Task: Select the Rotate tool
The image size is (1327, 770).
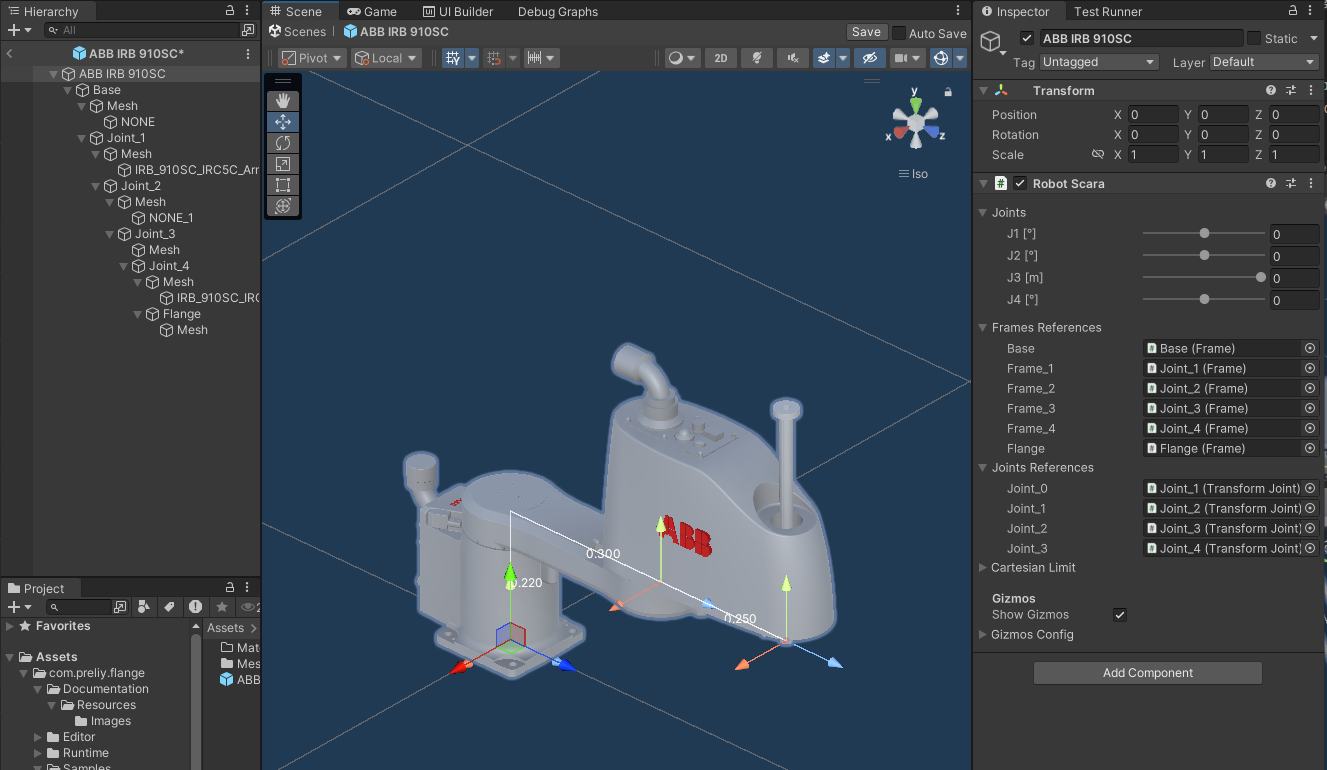Action: coord(283,143)
